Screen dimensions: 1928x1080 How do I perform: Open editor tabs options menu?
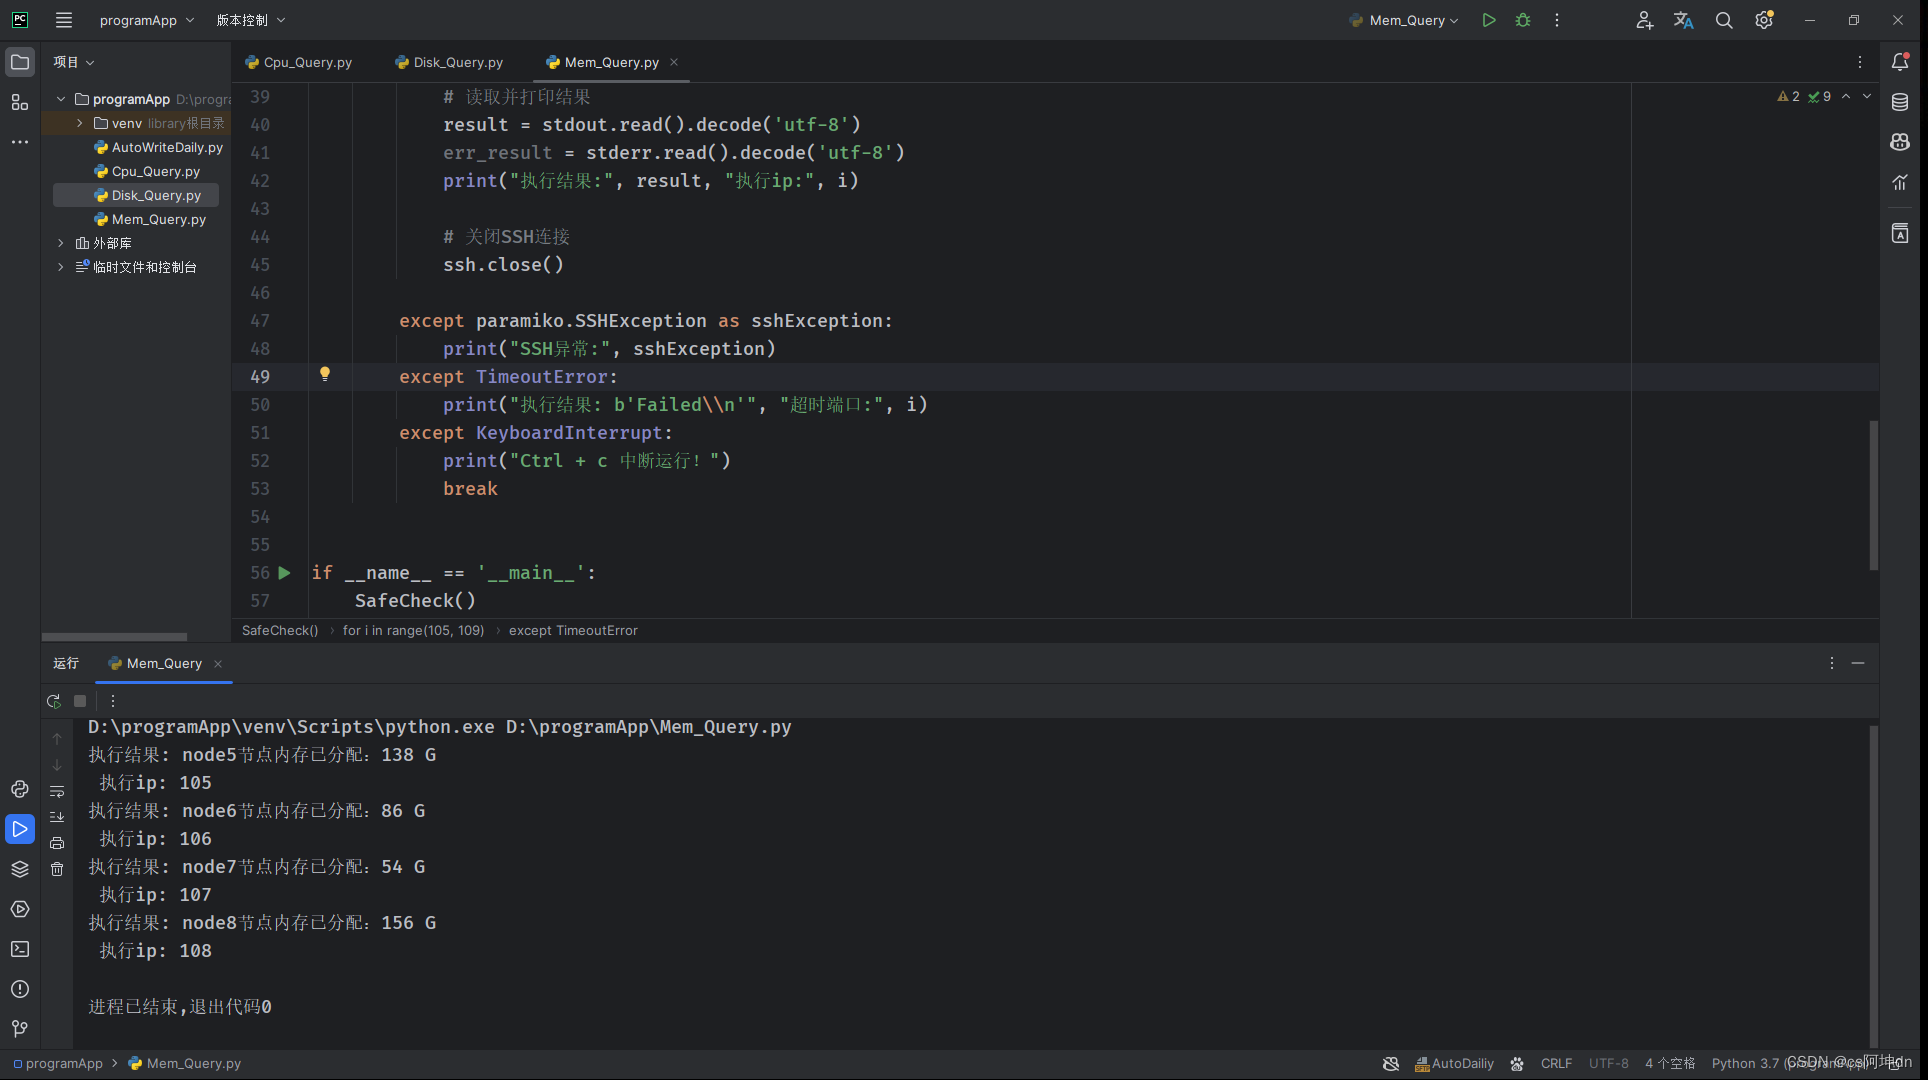(1860, 62)
